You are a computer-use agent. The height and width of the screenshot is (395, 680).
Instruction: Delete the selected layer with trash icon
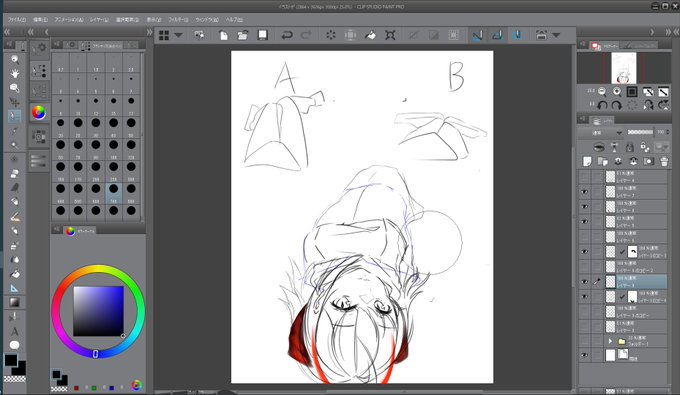click(664, 161)
